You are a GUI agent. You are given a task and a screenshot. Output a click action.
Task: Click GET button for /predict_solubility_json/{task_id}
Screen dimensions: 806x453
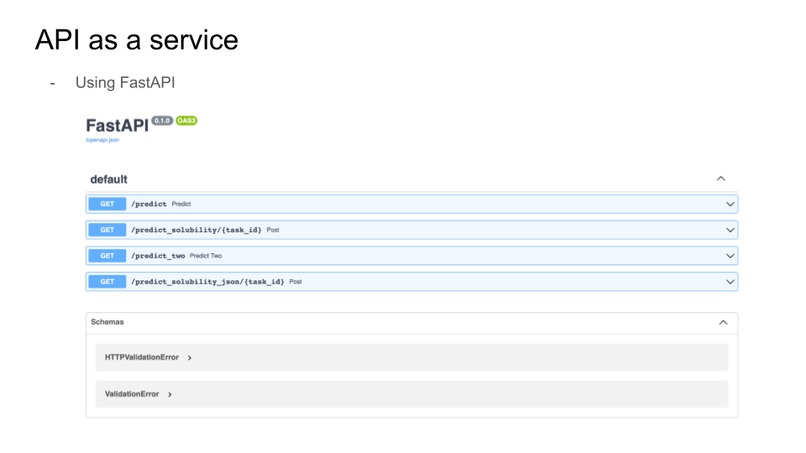(107, 282)
